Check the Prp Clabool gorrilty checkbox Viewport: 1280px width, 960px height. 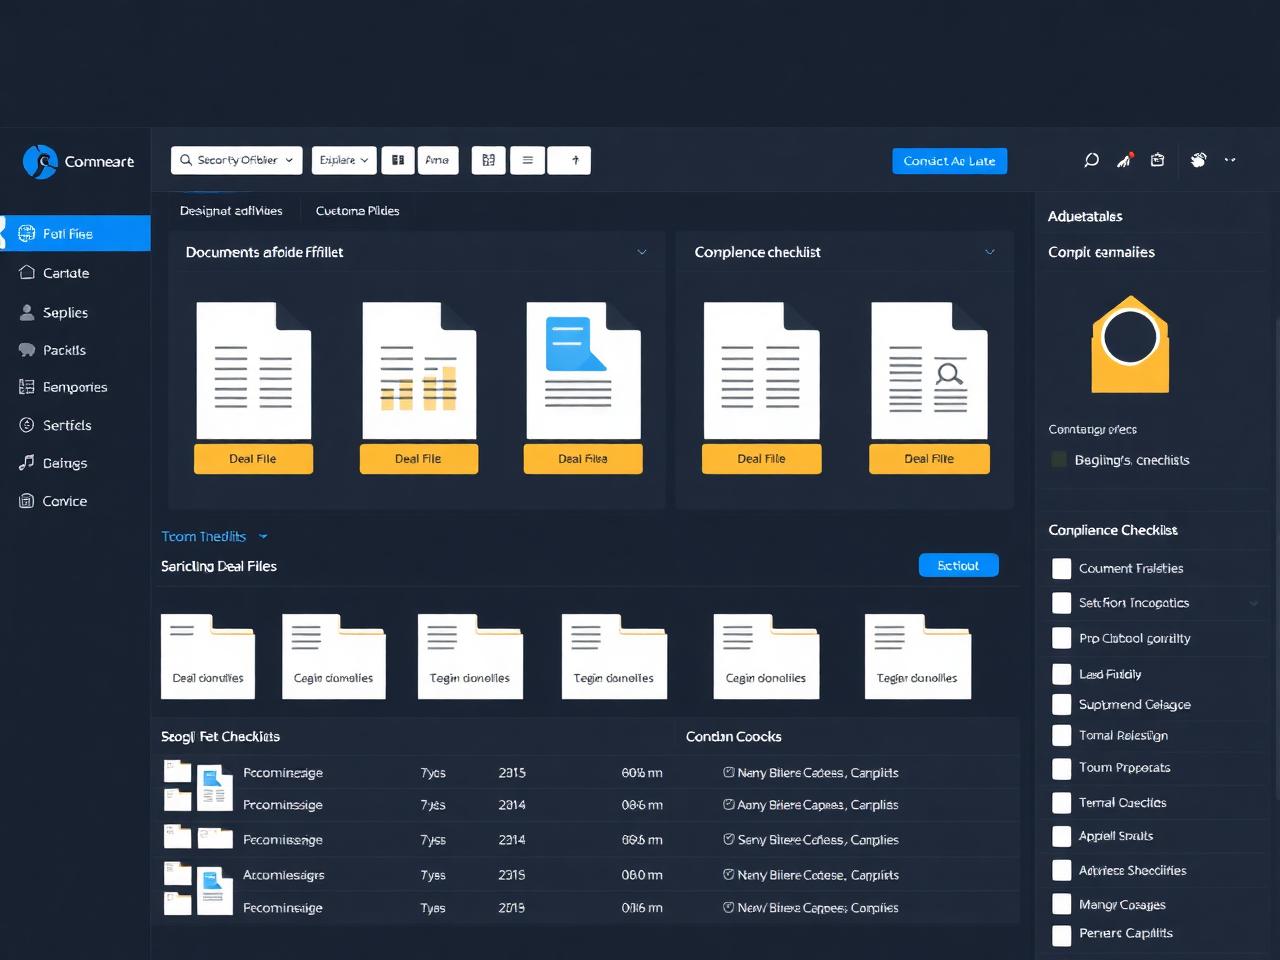(x=1062, y=638)
